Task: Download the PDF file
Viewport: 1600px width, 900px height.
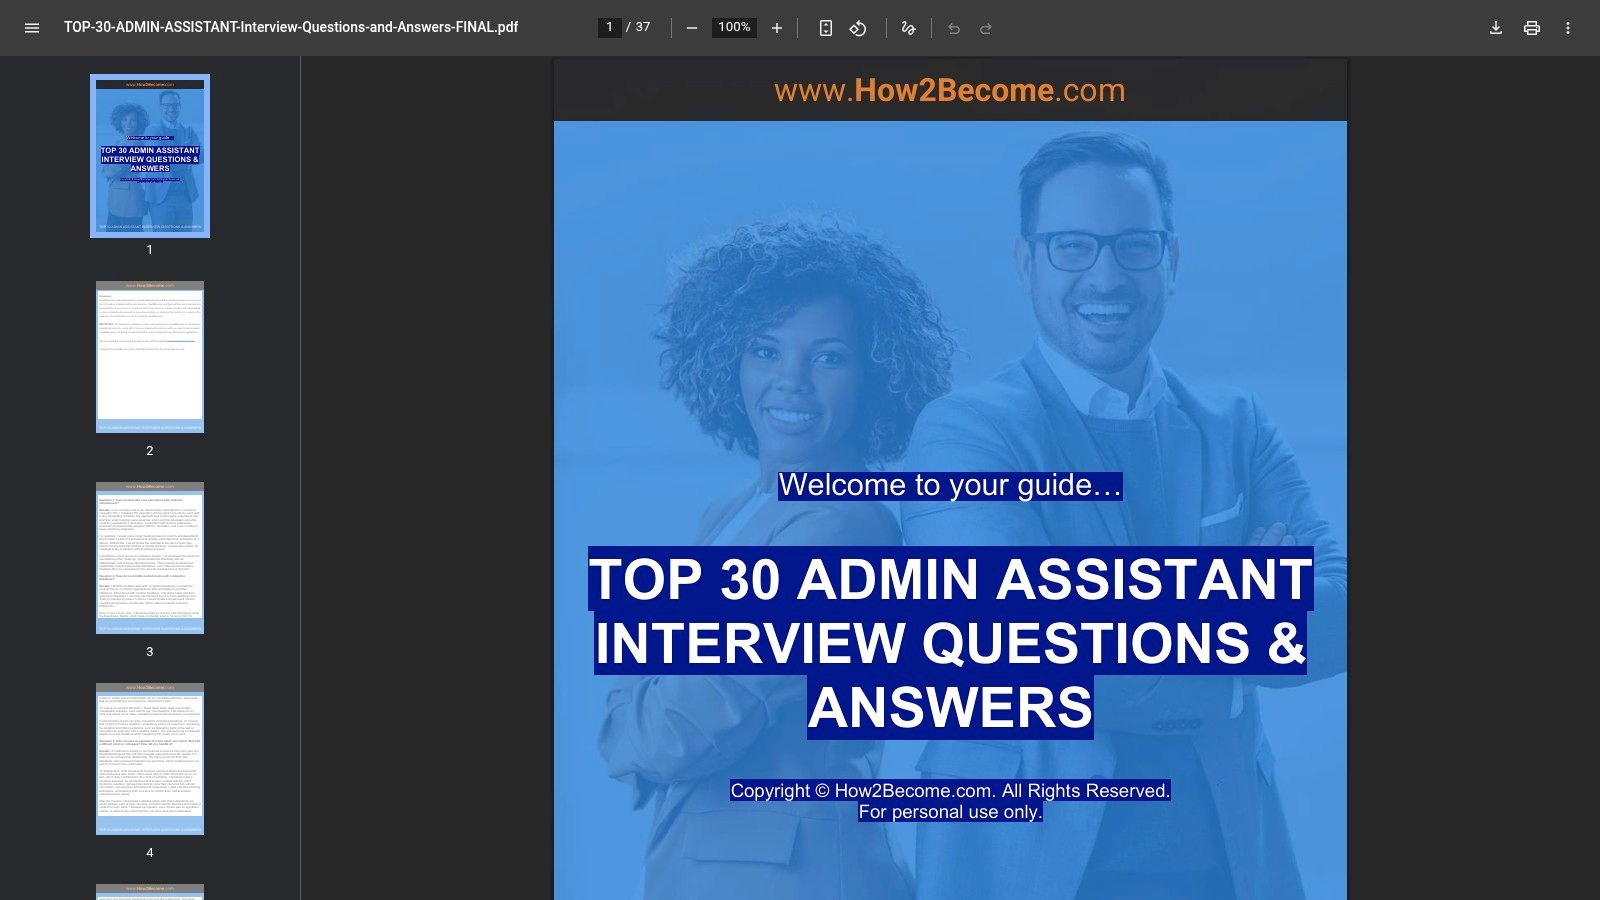Action: pyautogui.click(x=1496, y=28)
